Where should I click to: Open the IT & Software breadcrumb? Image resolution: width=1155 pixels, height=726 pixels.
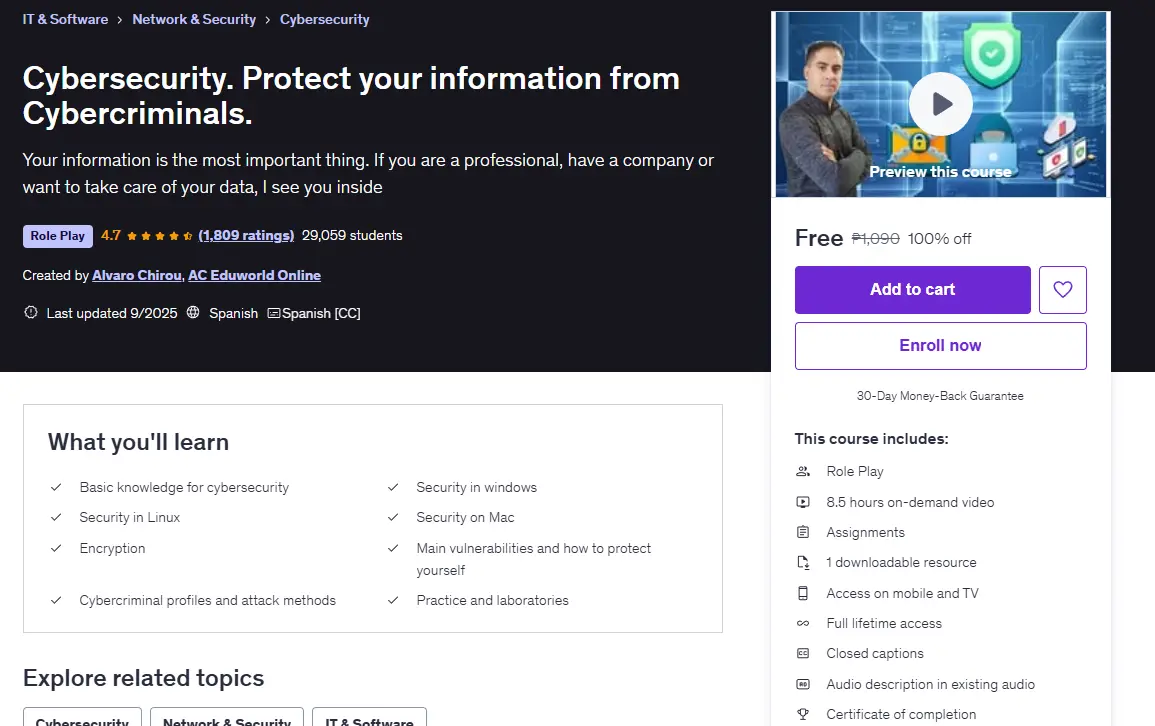click(65, 19)
